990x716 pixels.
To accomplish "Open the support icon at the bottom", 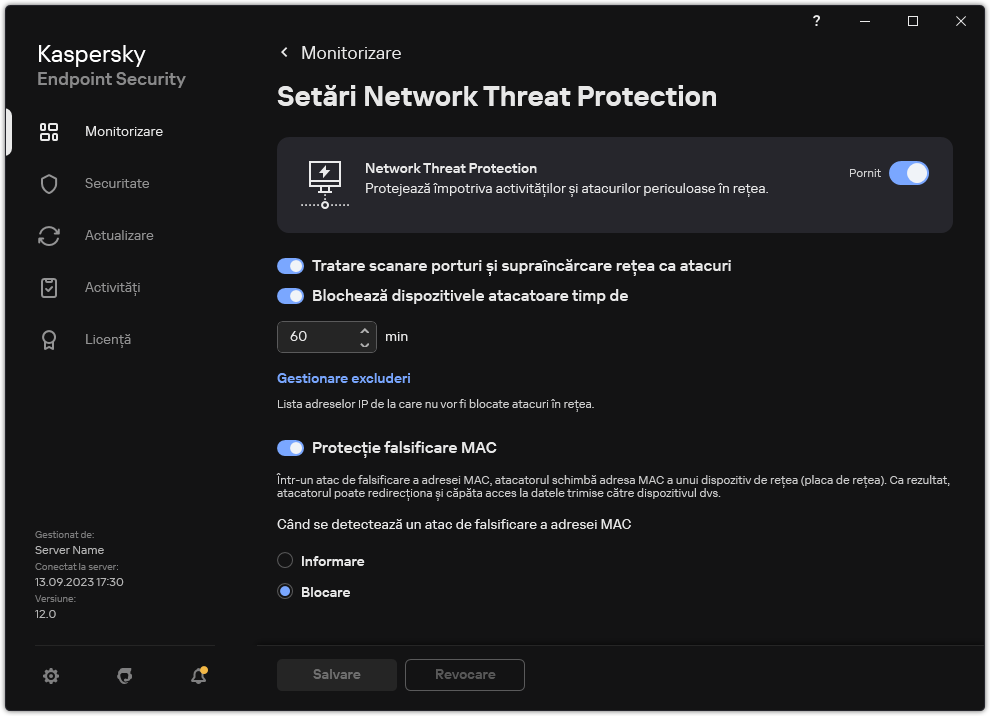I will point(124,676).
